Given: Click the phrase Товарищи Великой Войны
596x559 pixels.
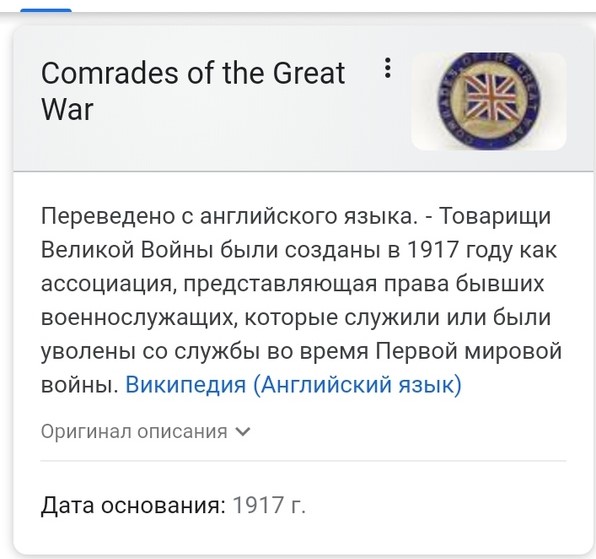Looking at the screenshot, I should (298, 233).
